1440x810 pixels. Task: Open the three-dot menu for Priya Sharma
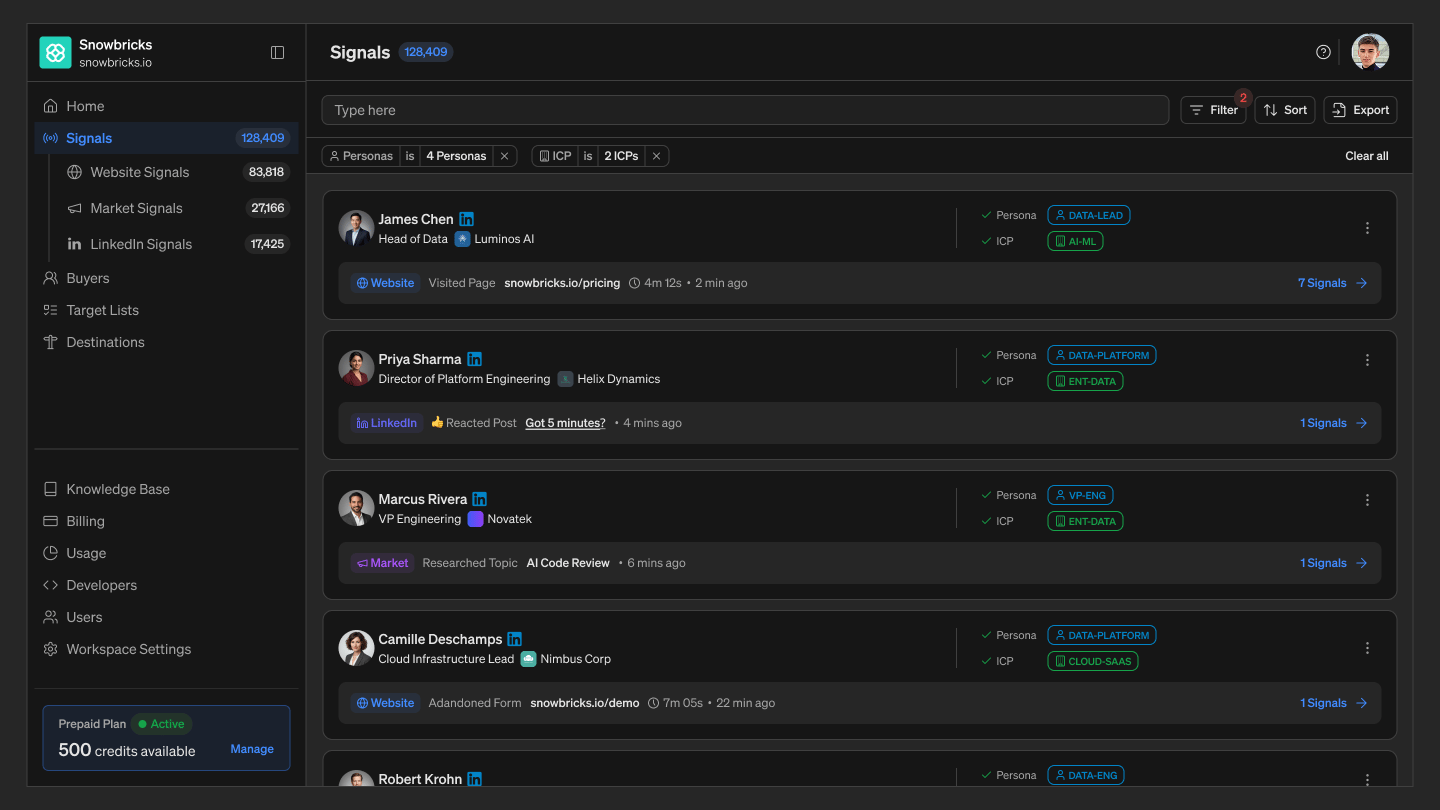[1367, 360]
